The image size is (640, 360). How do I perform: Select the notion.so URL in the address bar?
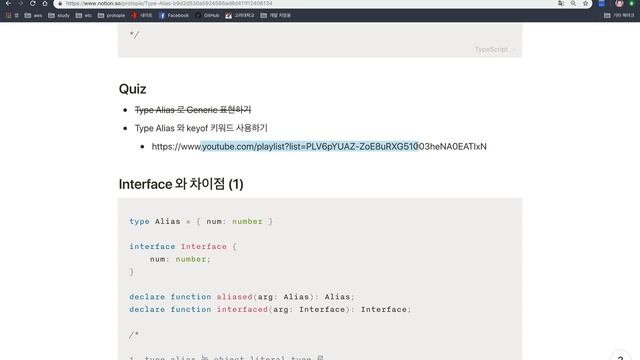pos(169,3)
